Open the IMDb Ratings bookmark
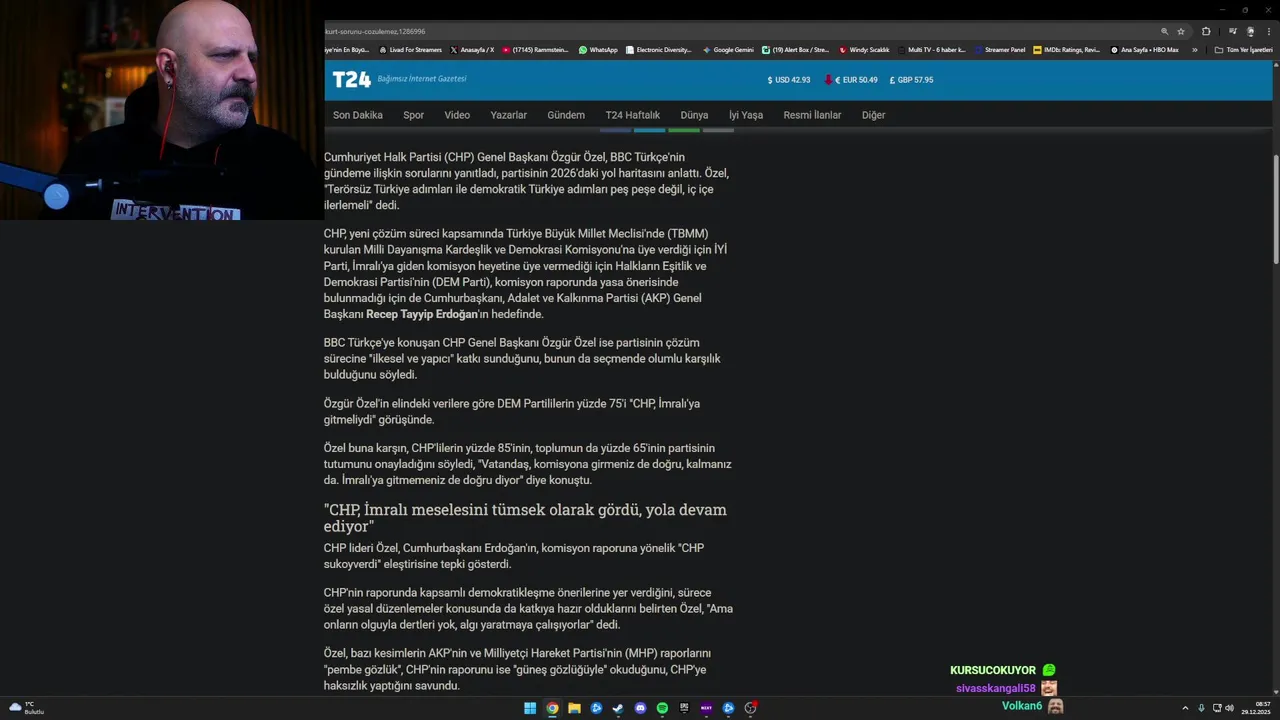 (x=1066, y=50)
